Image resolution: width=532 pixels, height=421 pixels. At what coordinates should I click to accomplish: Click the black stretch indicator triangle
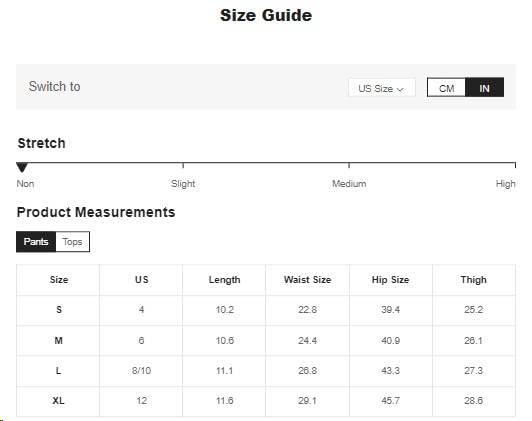coord(22,167)
